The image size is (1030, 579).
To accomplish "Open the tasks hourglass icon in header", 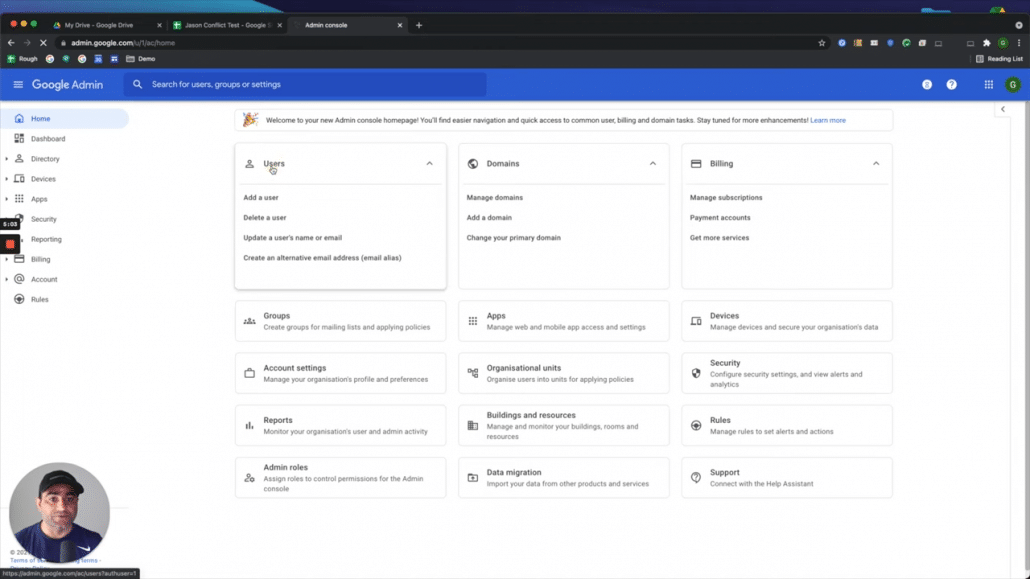I will [x=927, y=84].
